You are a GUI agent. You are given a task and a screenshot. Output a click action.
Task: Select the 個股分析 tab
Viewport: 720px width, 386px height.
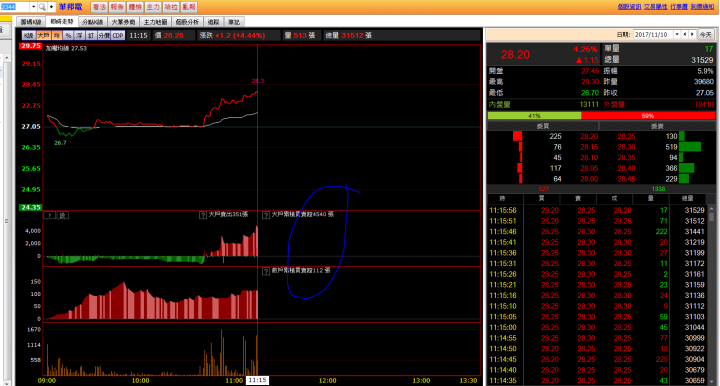(187, 22)
